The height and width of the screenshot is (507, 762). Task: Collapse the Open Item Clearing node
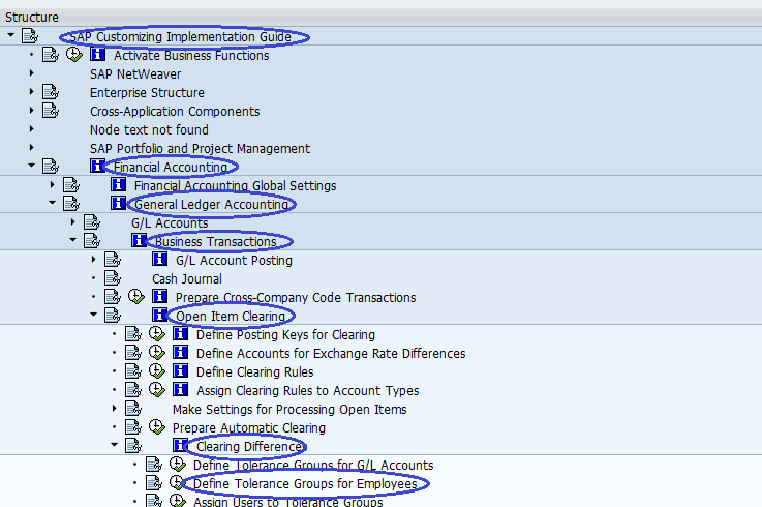click(x=94, y=315)
